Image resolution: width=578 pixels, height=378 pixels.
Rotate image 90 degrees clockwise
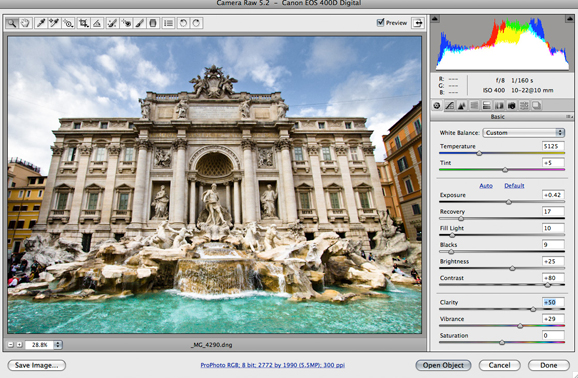(x=196, y=23)
